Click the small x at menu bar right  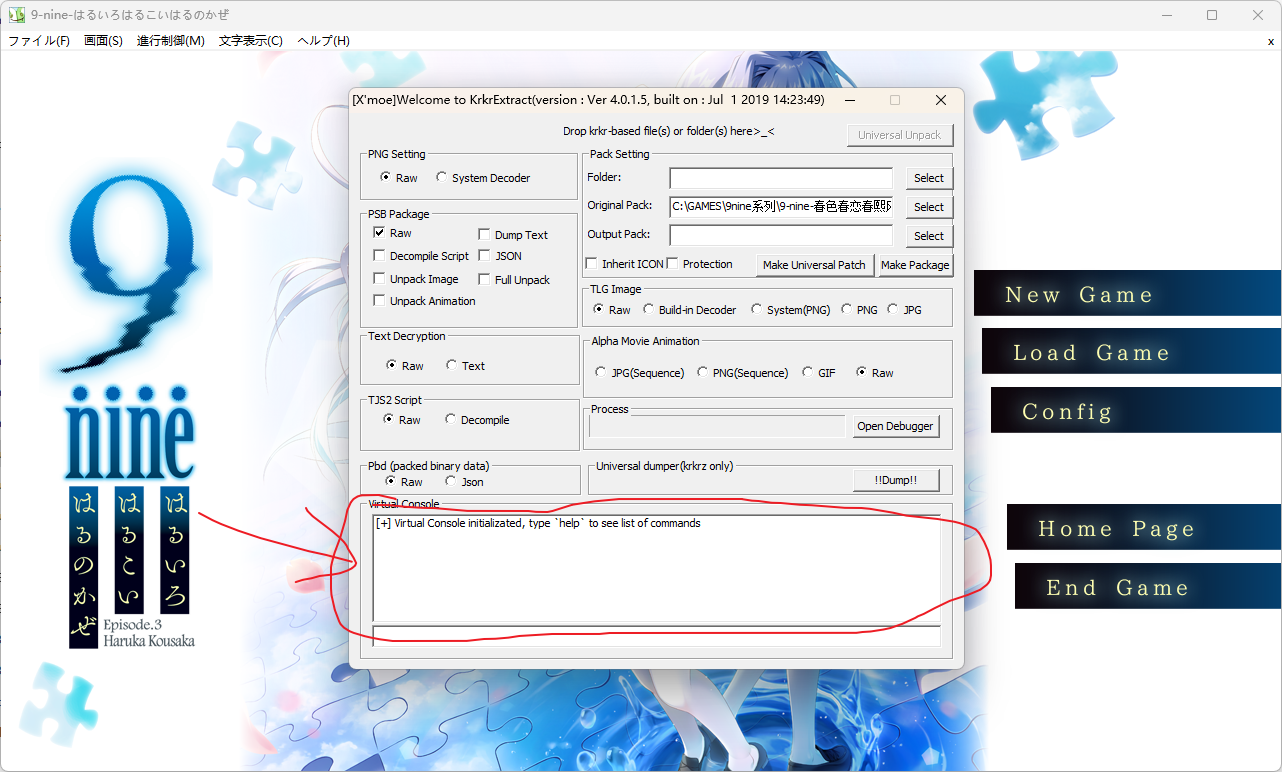pos(1271,42)
